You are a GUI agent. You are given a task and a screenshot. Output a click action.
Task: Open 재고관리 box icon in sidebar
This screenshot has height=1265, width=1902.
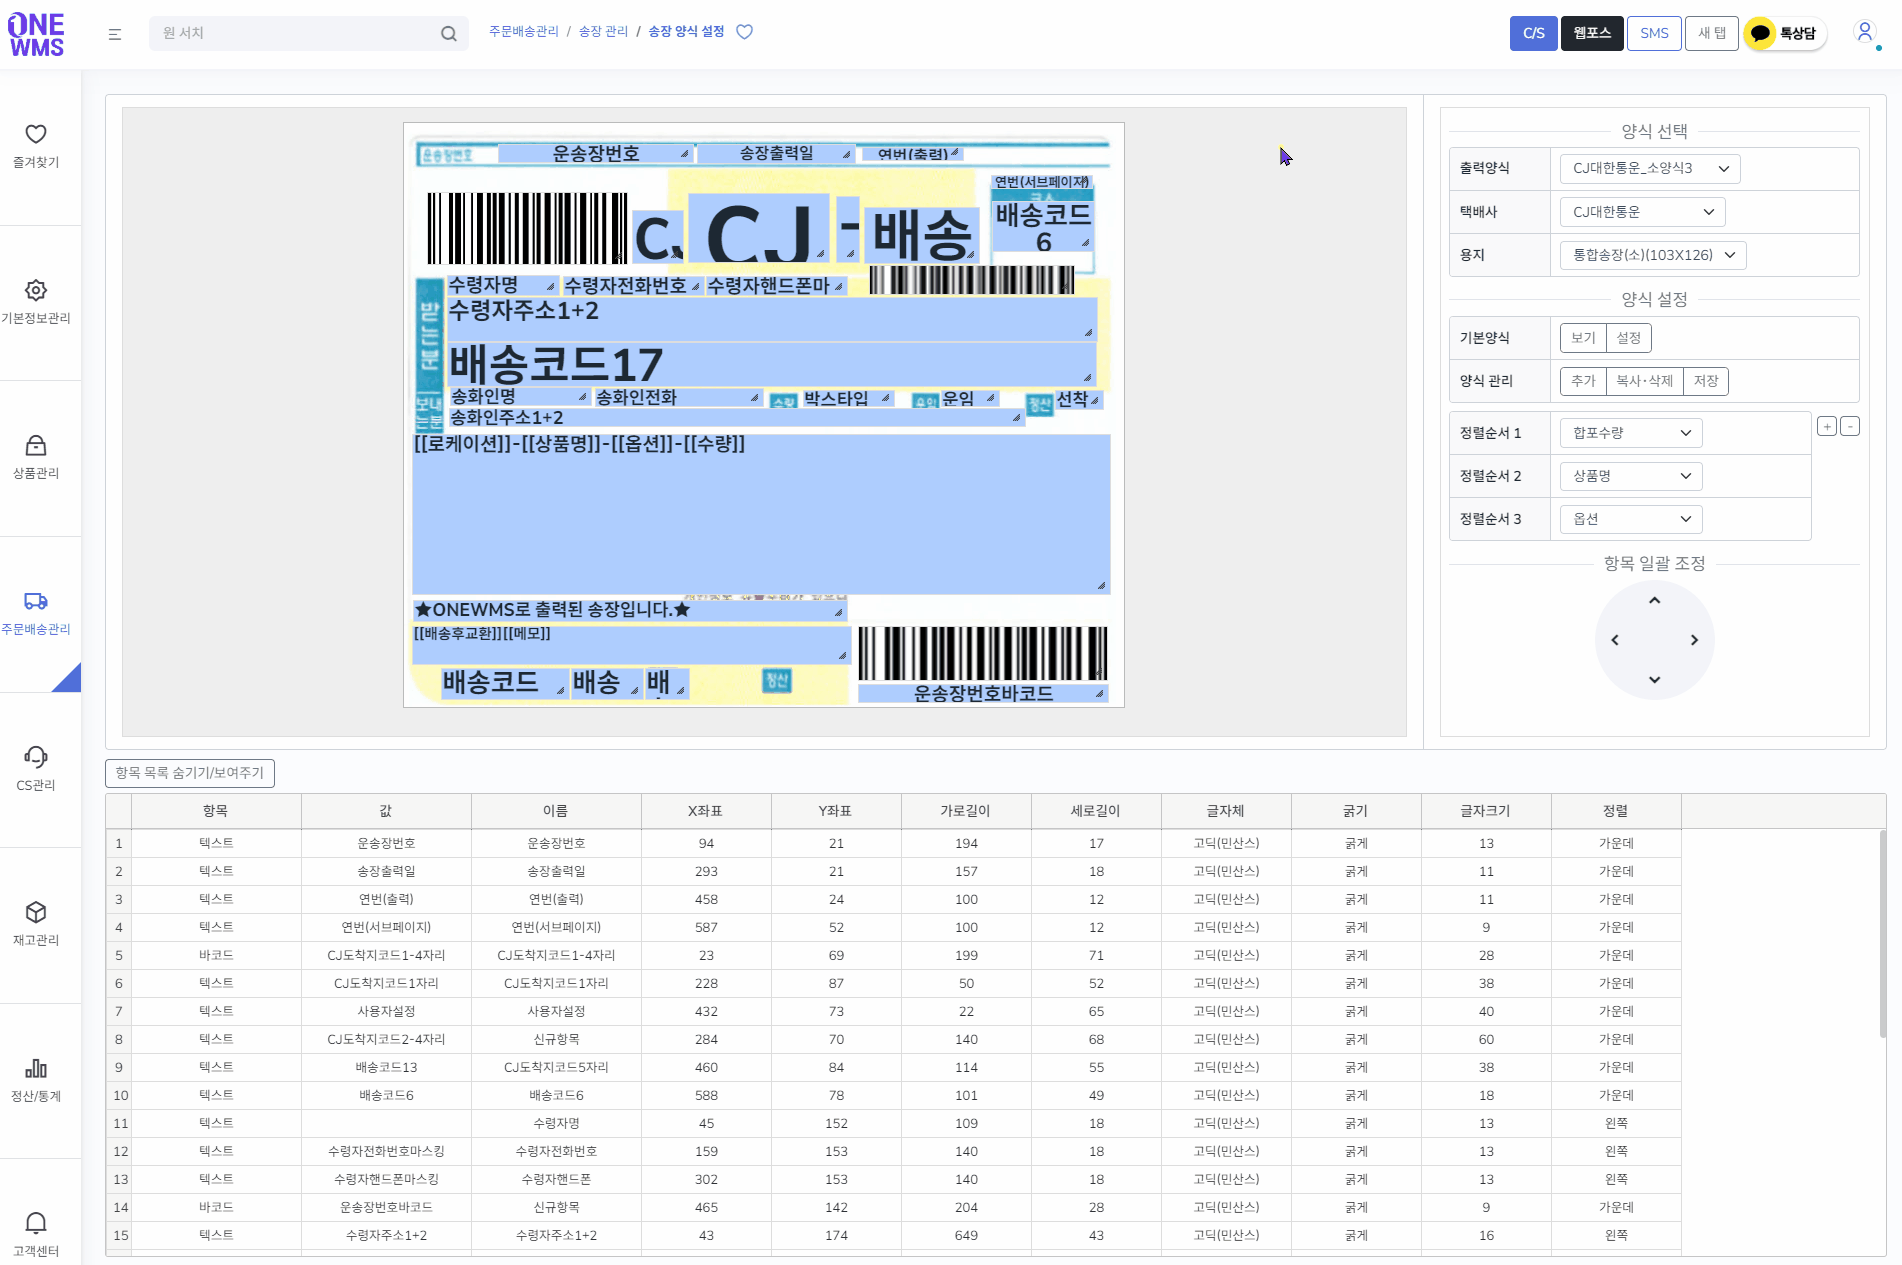[36, 912]
